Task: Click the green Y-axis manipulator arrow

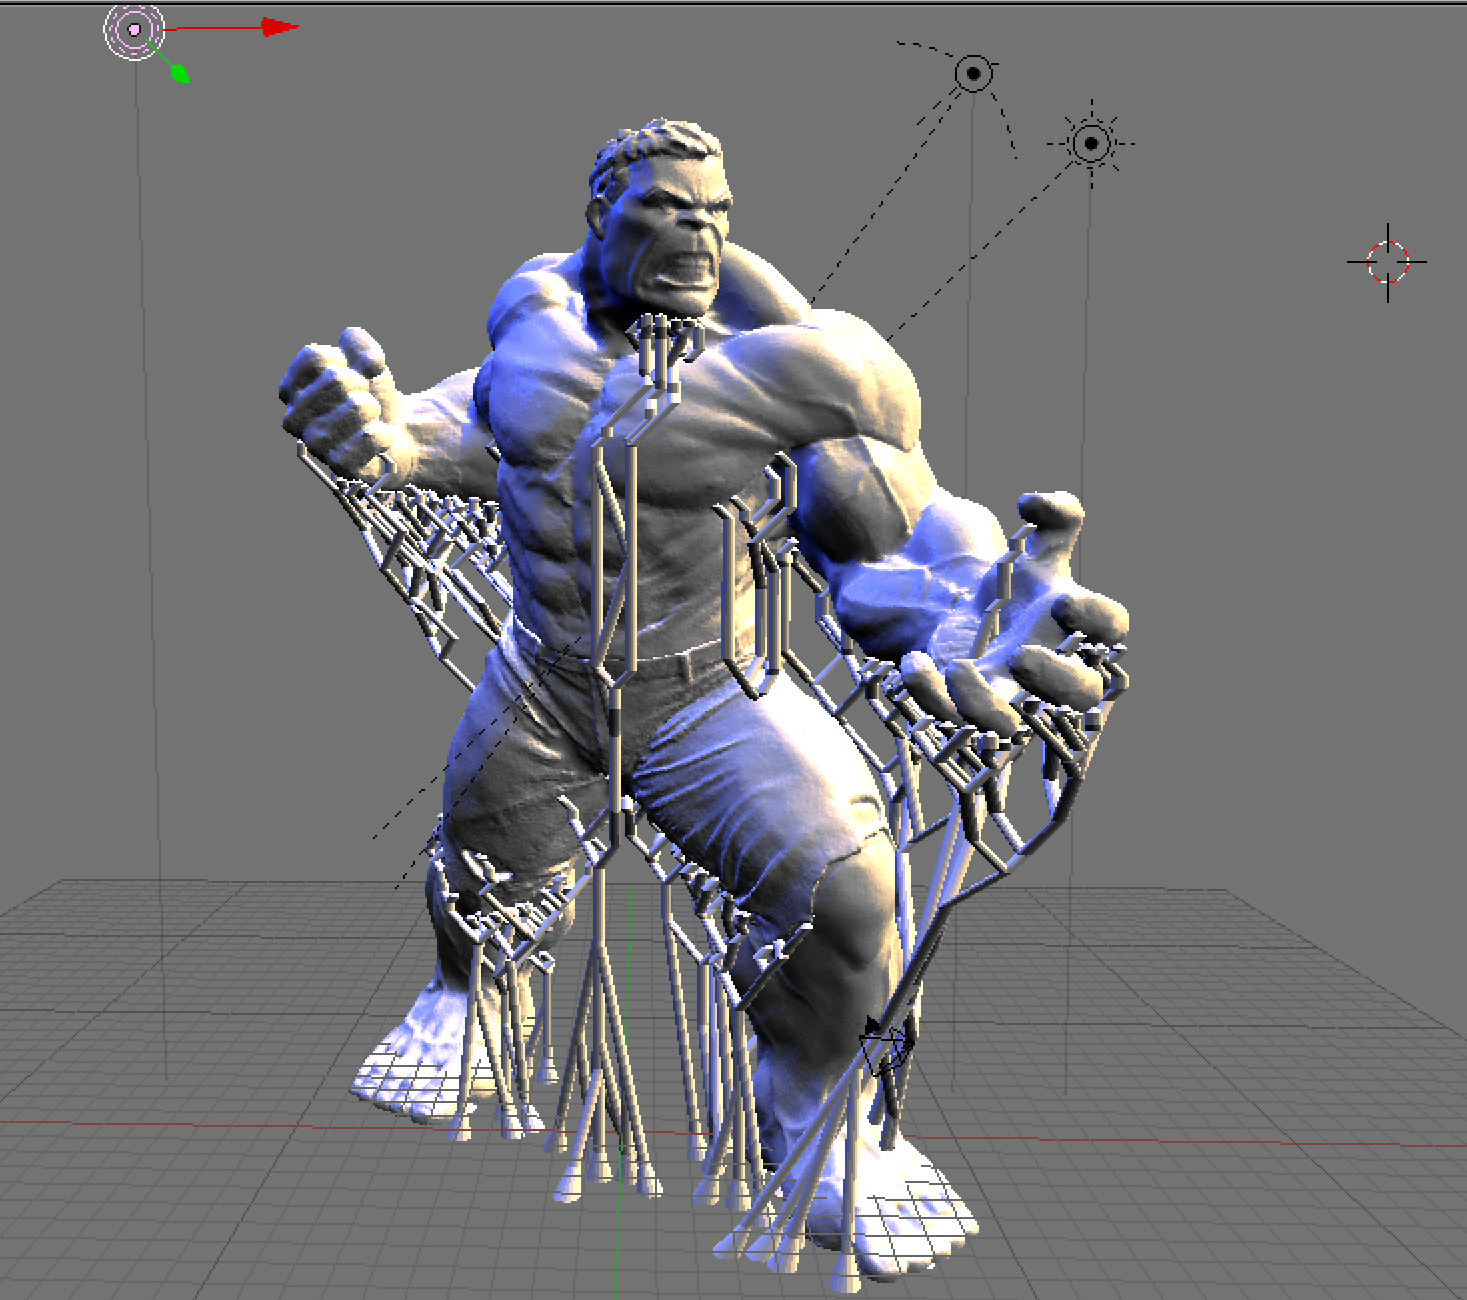Action: tap(182, 70)
